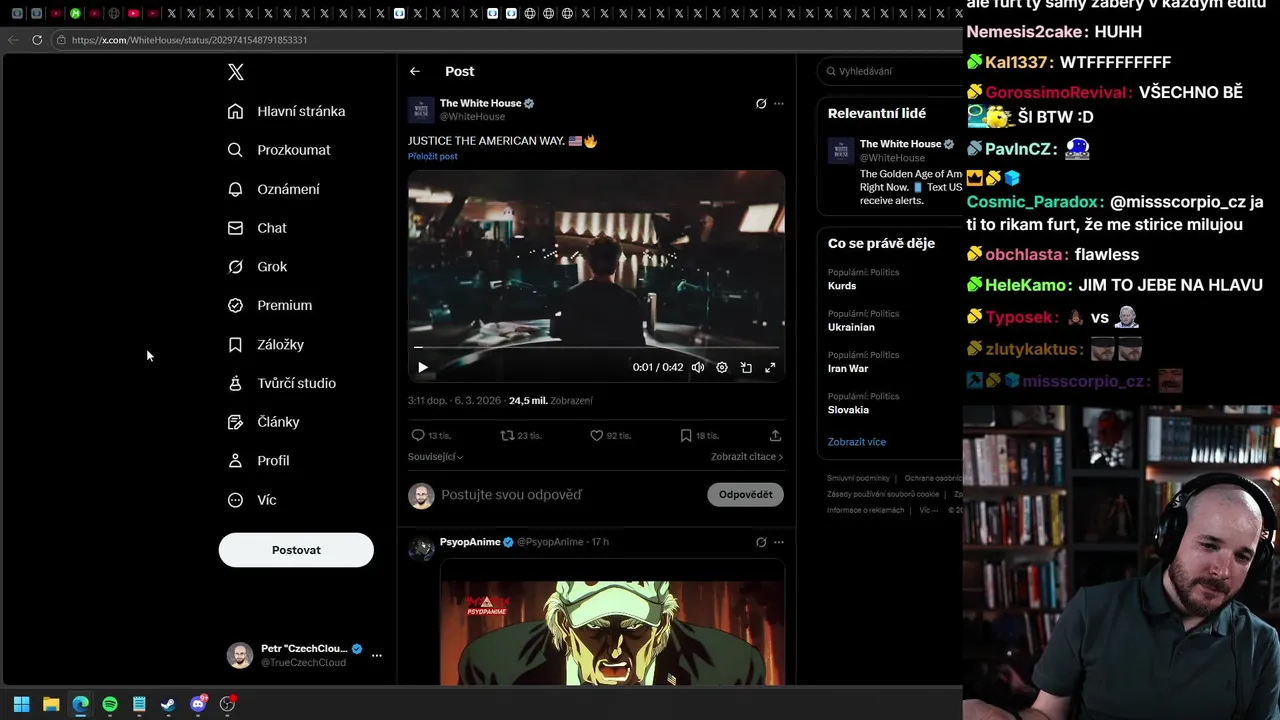Viewport: 1280px width, 720px height.
Task: Open File Explorer in taskbar
Action: (x=51, y=704)
